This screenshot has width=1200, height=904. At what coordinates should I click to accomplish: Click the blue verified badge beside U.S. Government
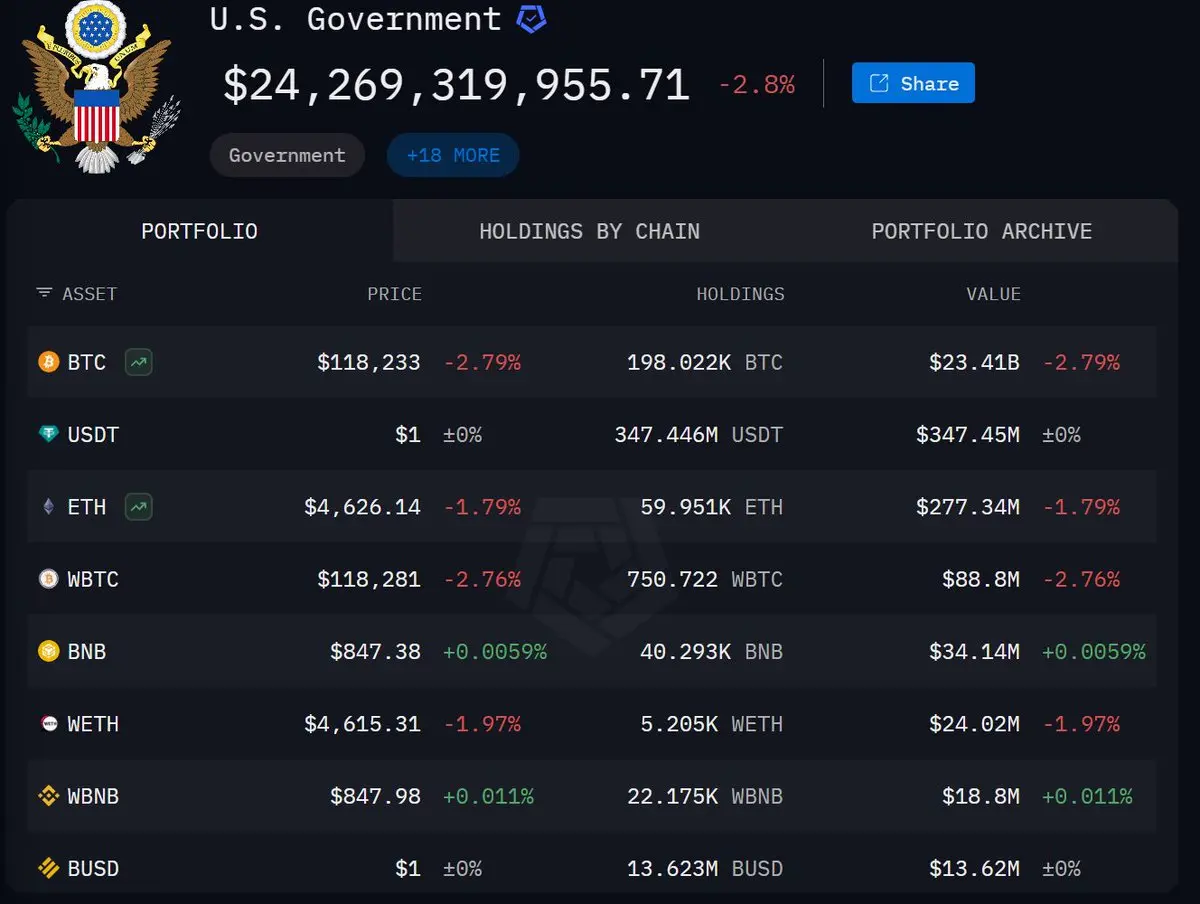[x=531, y=18]
